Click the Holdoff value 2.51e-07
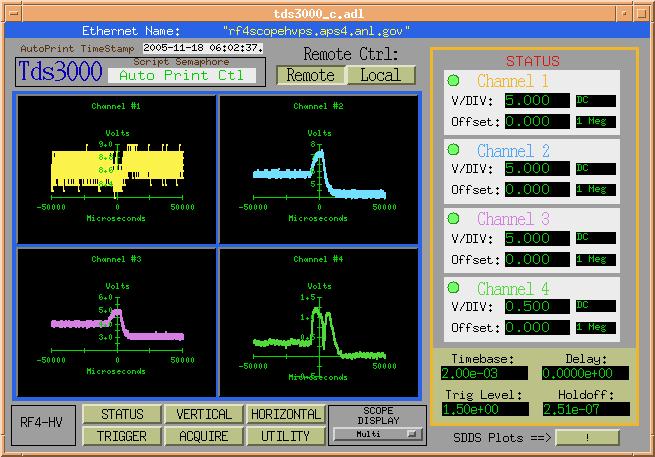 586,409
